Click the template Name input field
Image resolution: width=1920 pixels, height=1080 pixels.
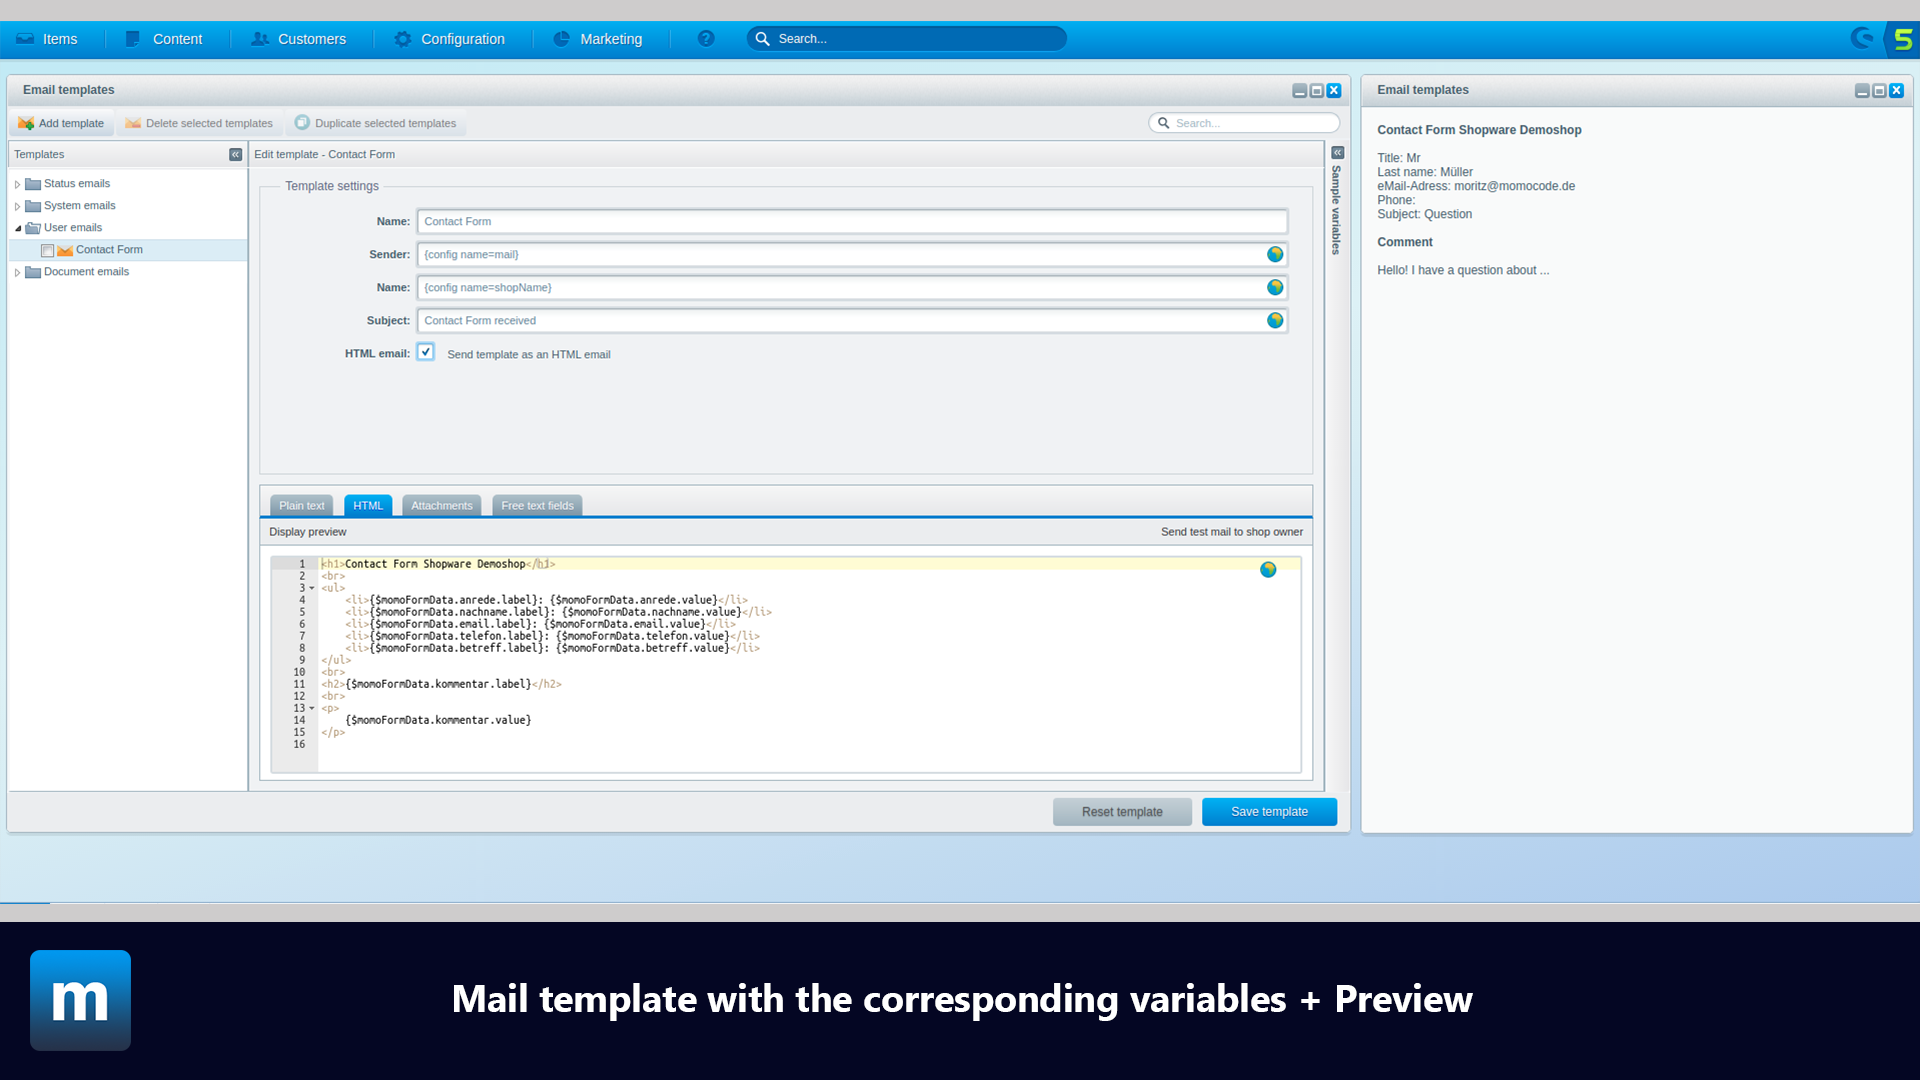[852, 222]
